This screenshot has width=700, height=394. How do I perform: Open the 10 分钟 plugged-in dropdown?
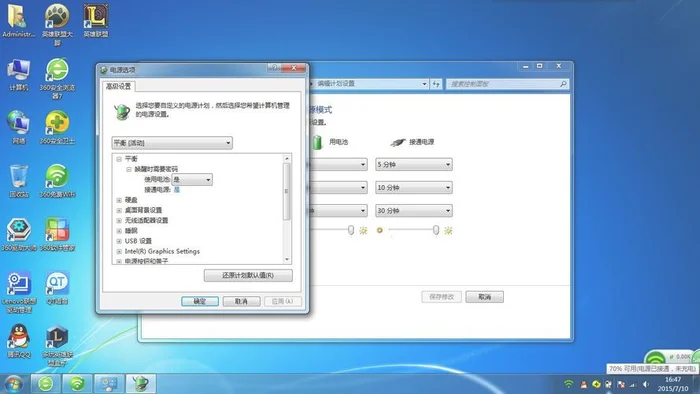(413, 187)
